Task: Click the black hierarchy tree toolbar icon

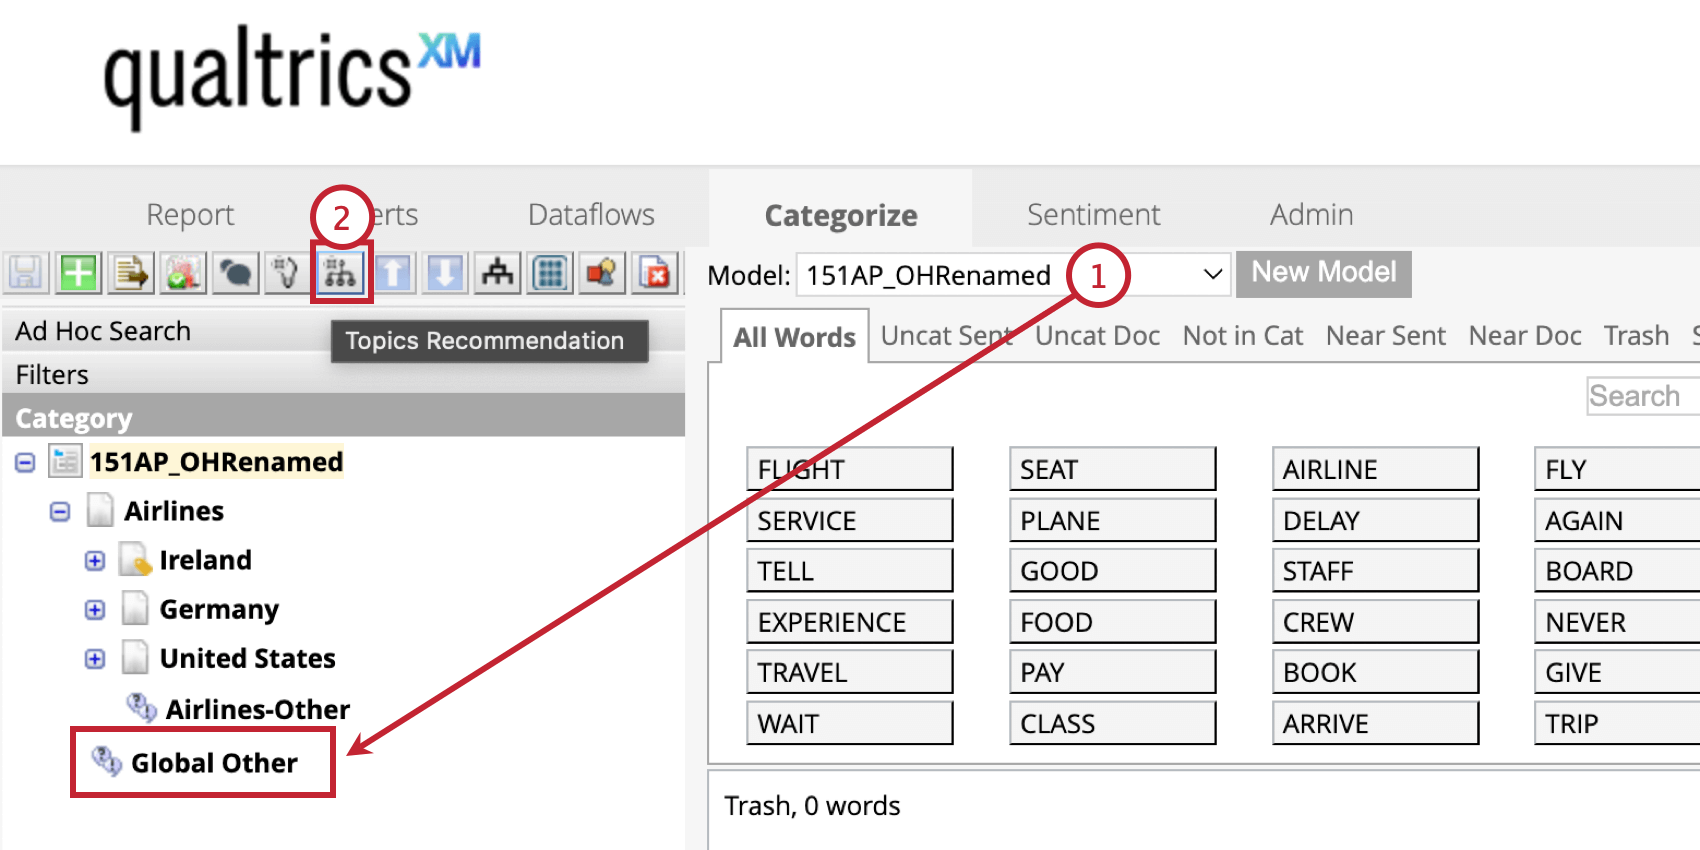Action: (497, 273)
